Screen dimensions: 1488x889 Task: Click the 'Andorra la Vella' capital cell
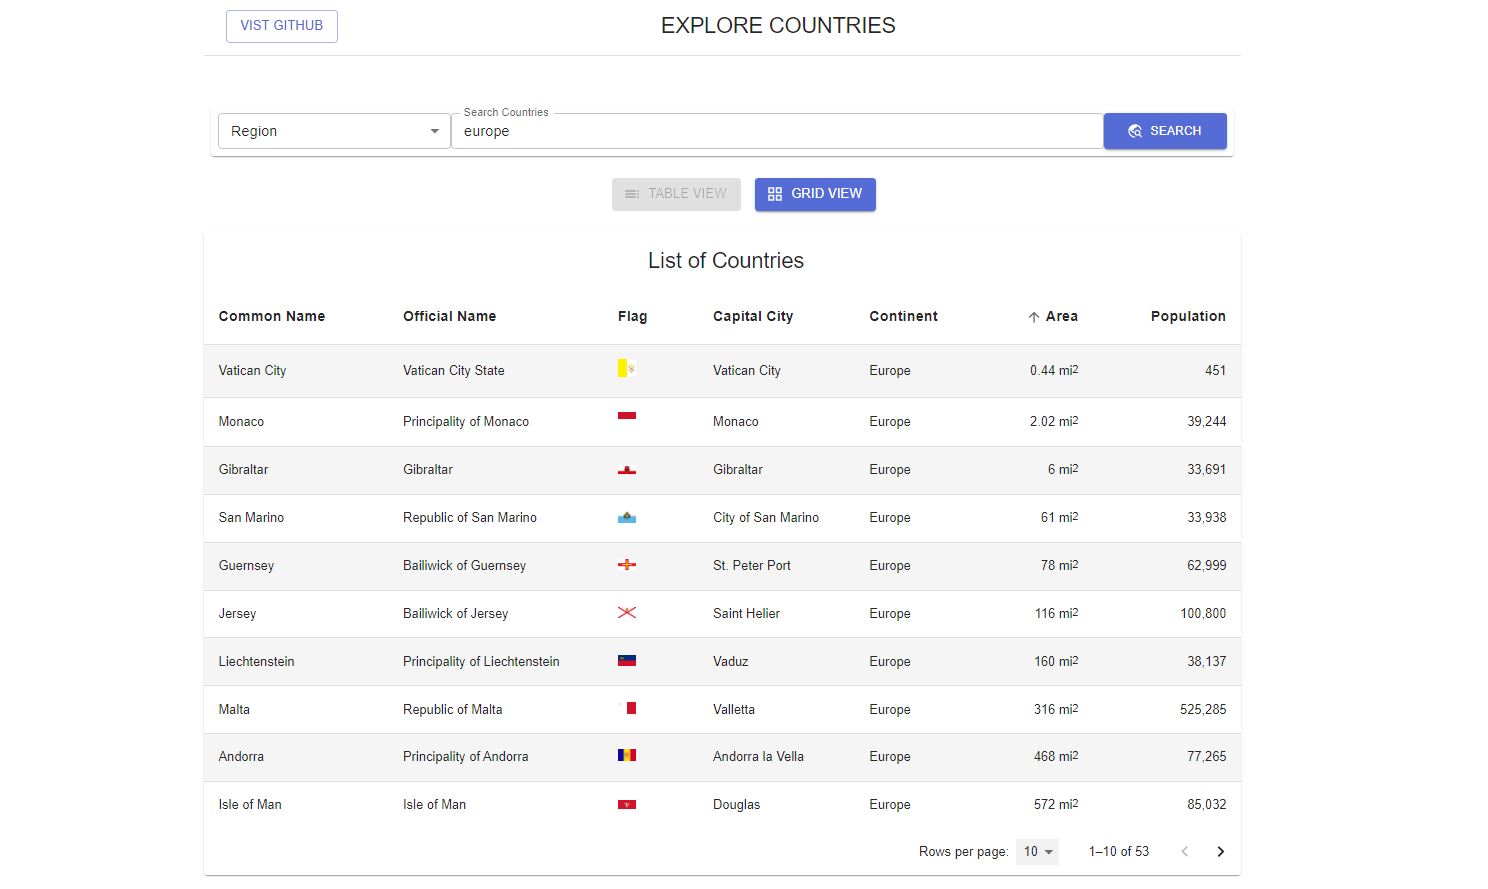[x=758, y=756]
